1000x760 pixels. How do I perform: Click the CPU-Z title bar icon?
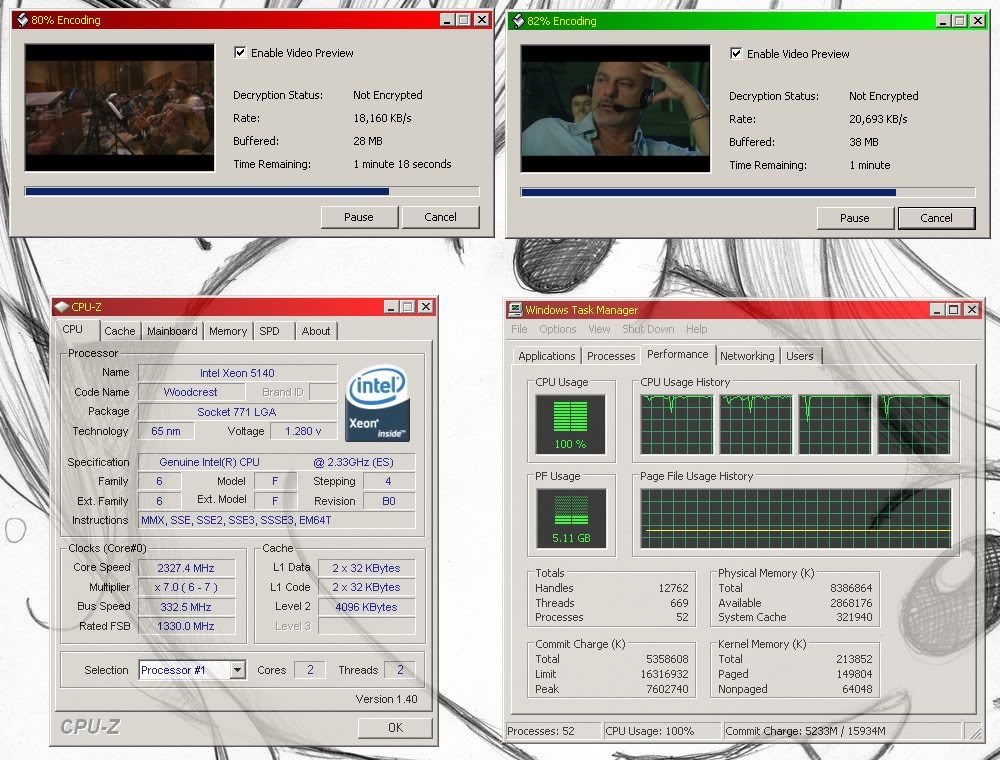point(62,307)
